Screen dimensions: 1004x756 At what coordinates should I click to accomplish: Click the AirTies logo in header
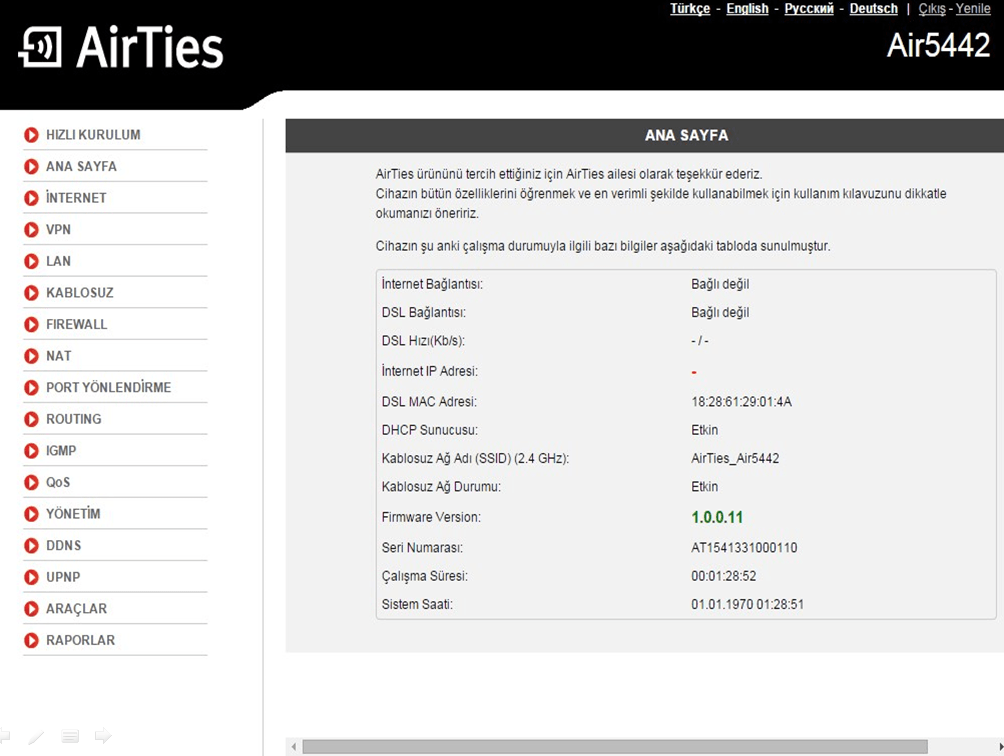tap(121, 47)
